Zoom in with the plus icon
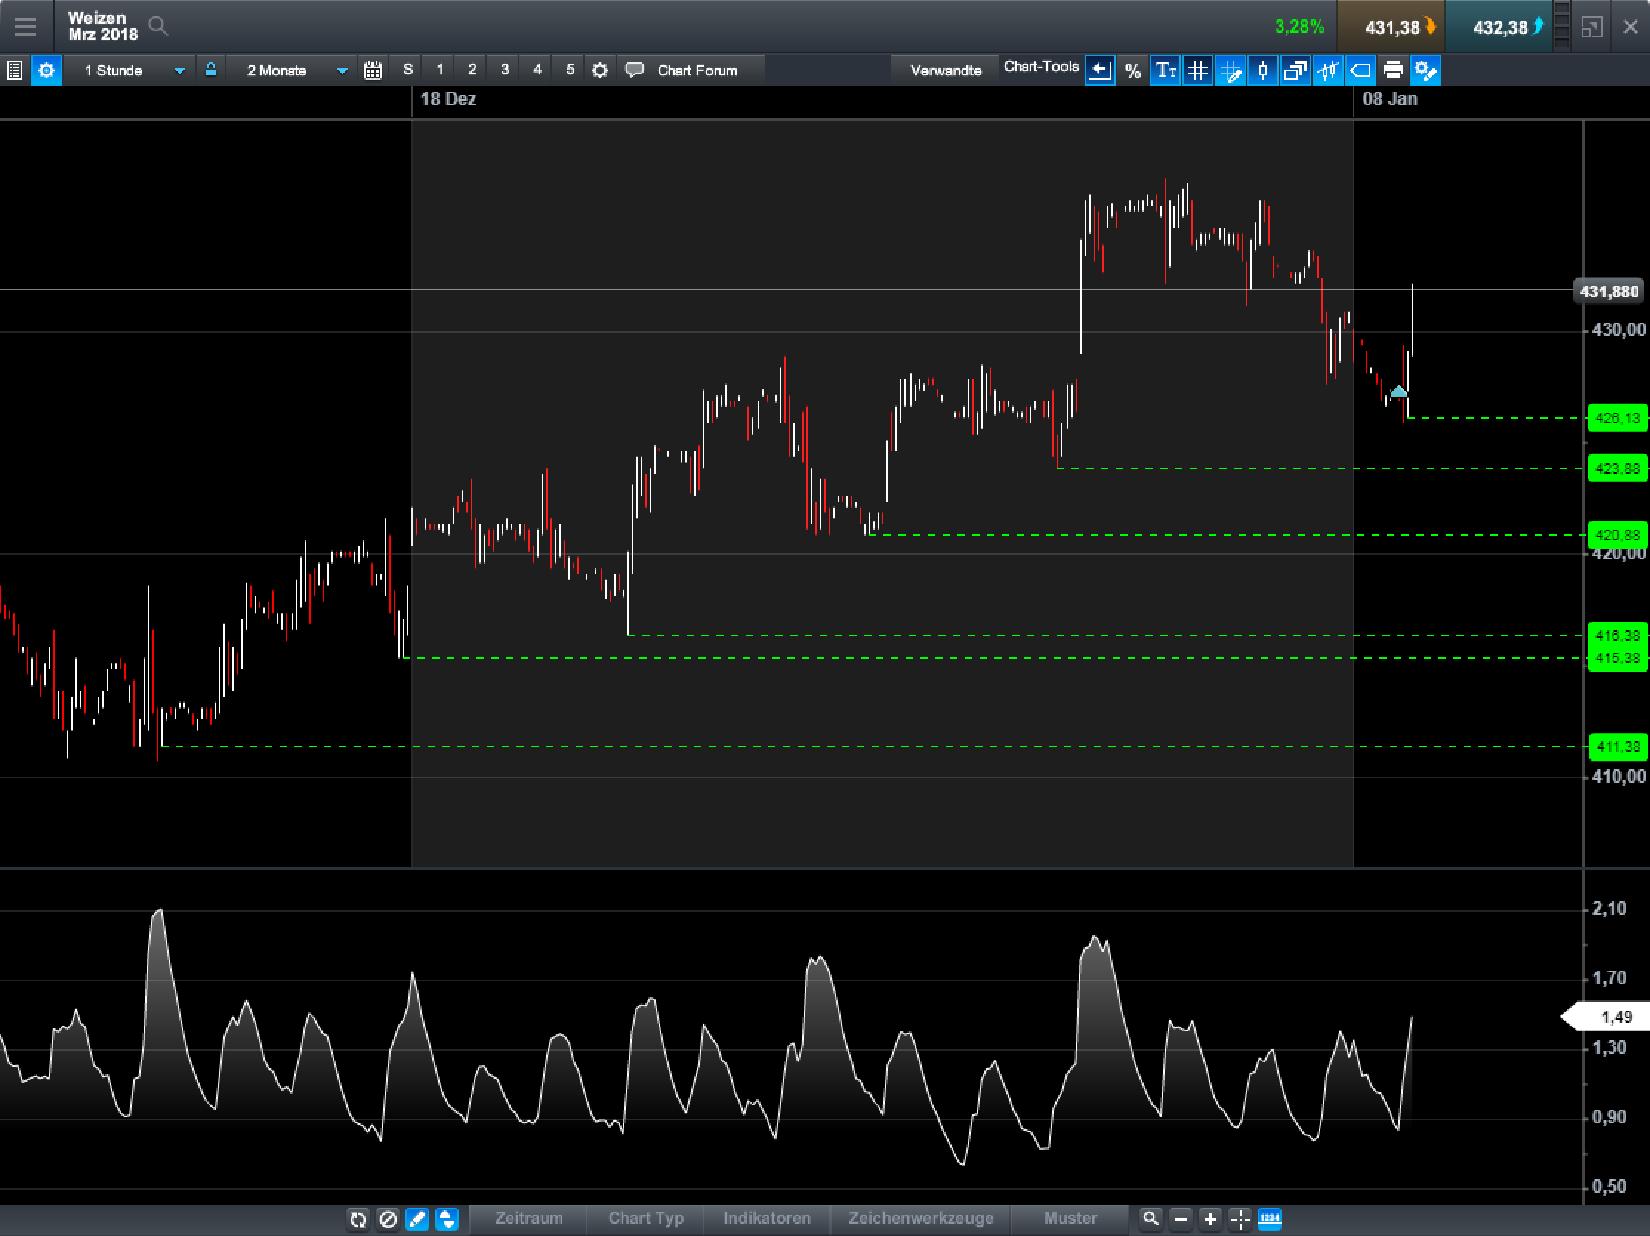The image size is (1650, 1236). (x=1210, y=1219)
